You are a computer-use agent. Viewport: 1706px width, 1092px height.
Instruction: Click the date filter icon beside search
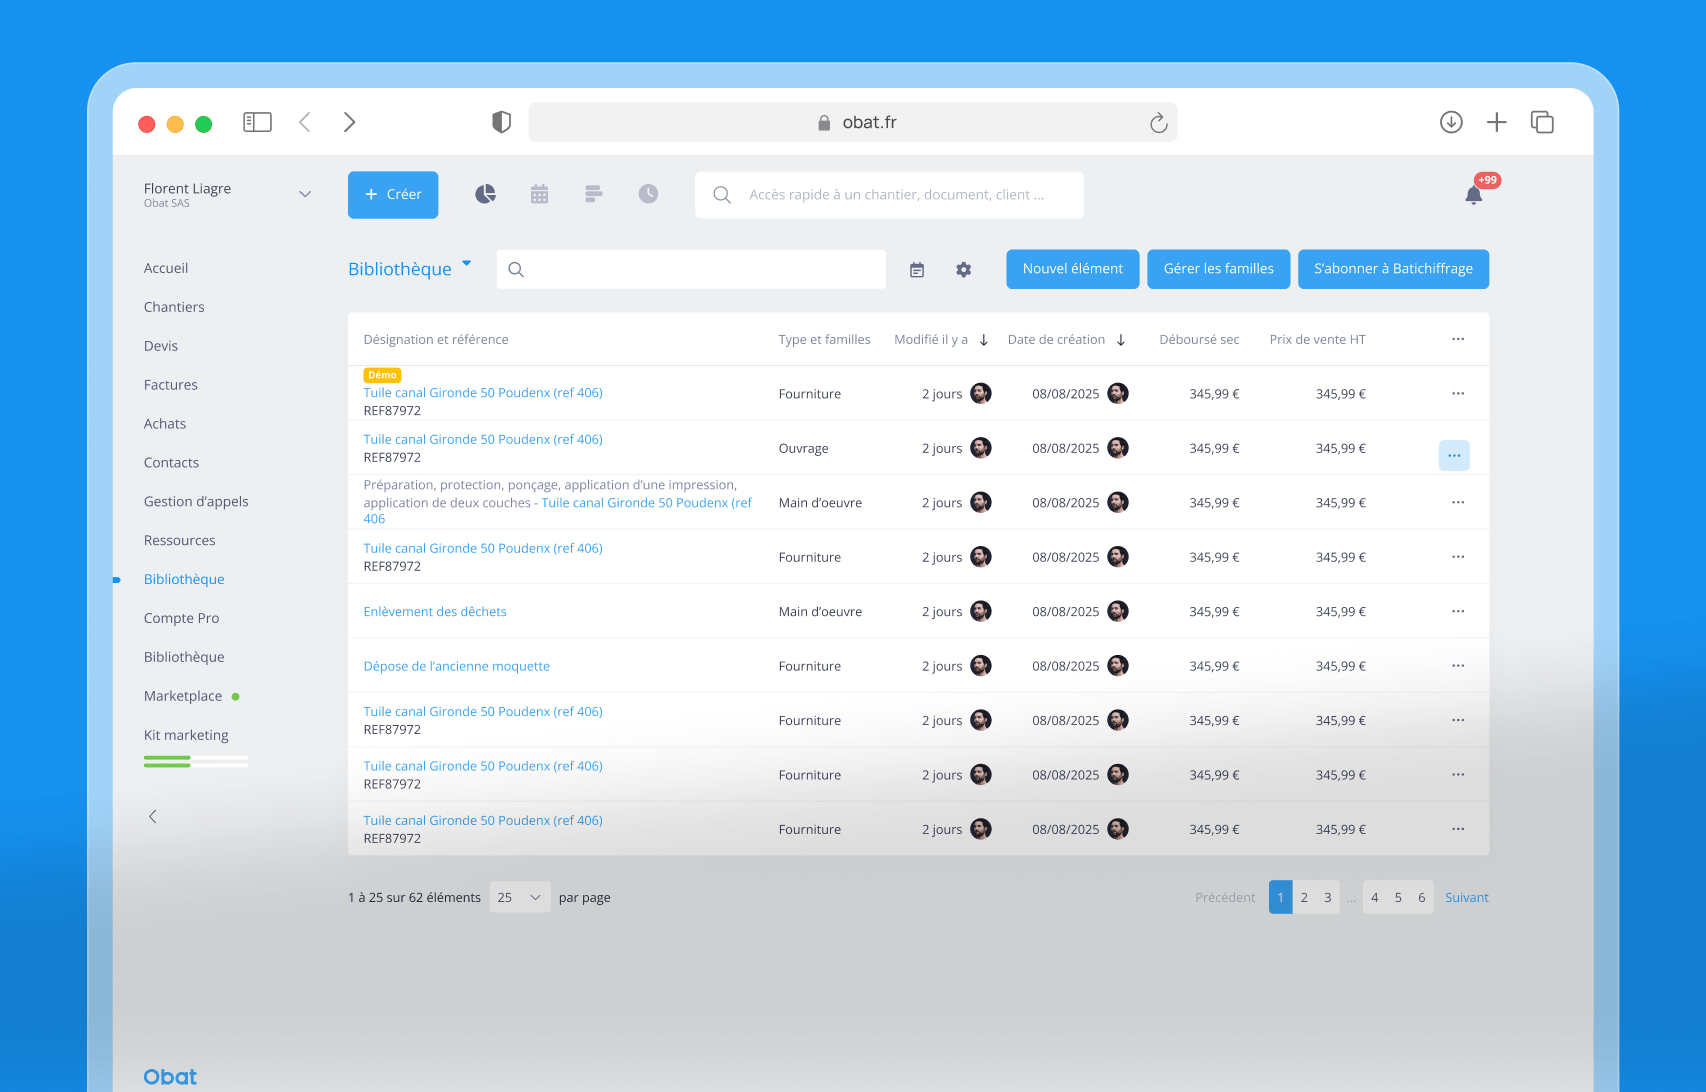[x=917, y=270]
